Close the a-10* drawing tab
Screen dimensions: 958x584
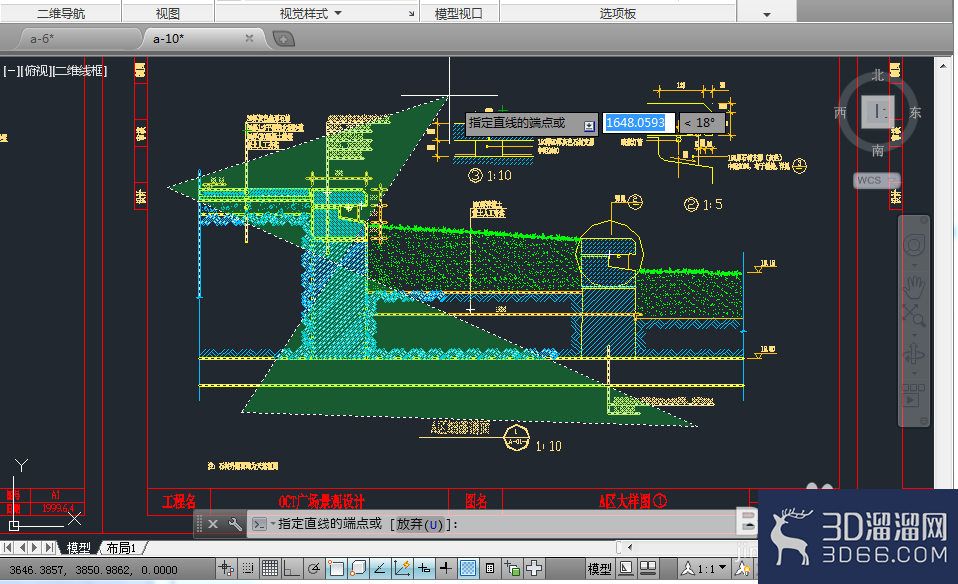click(249, 38)
